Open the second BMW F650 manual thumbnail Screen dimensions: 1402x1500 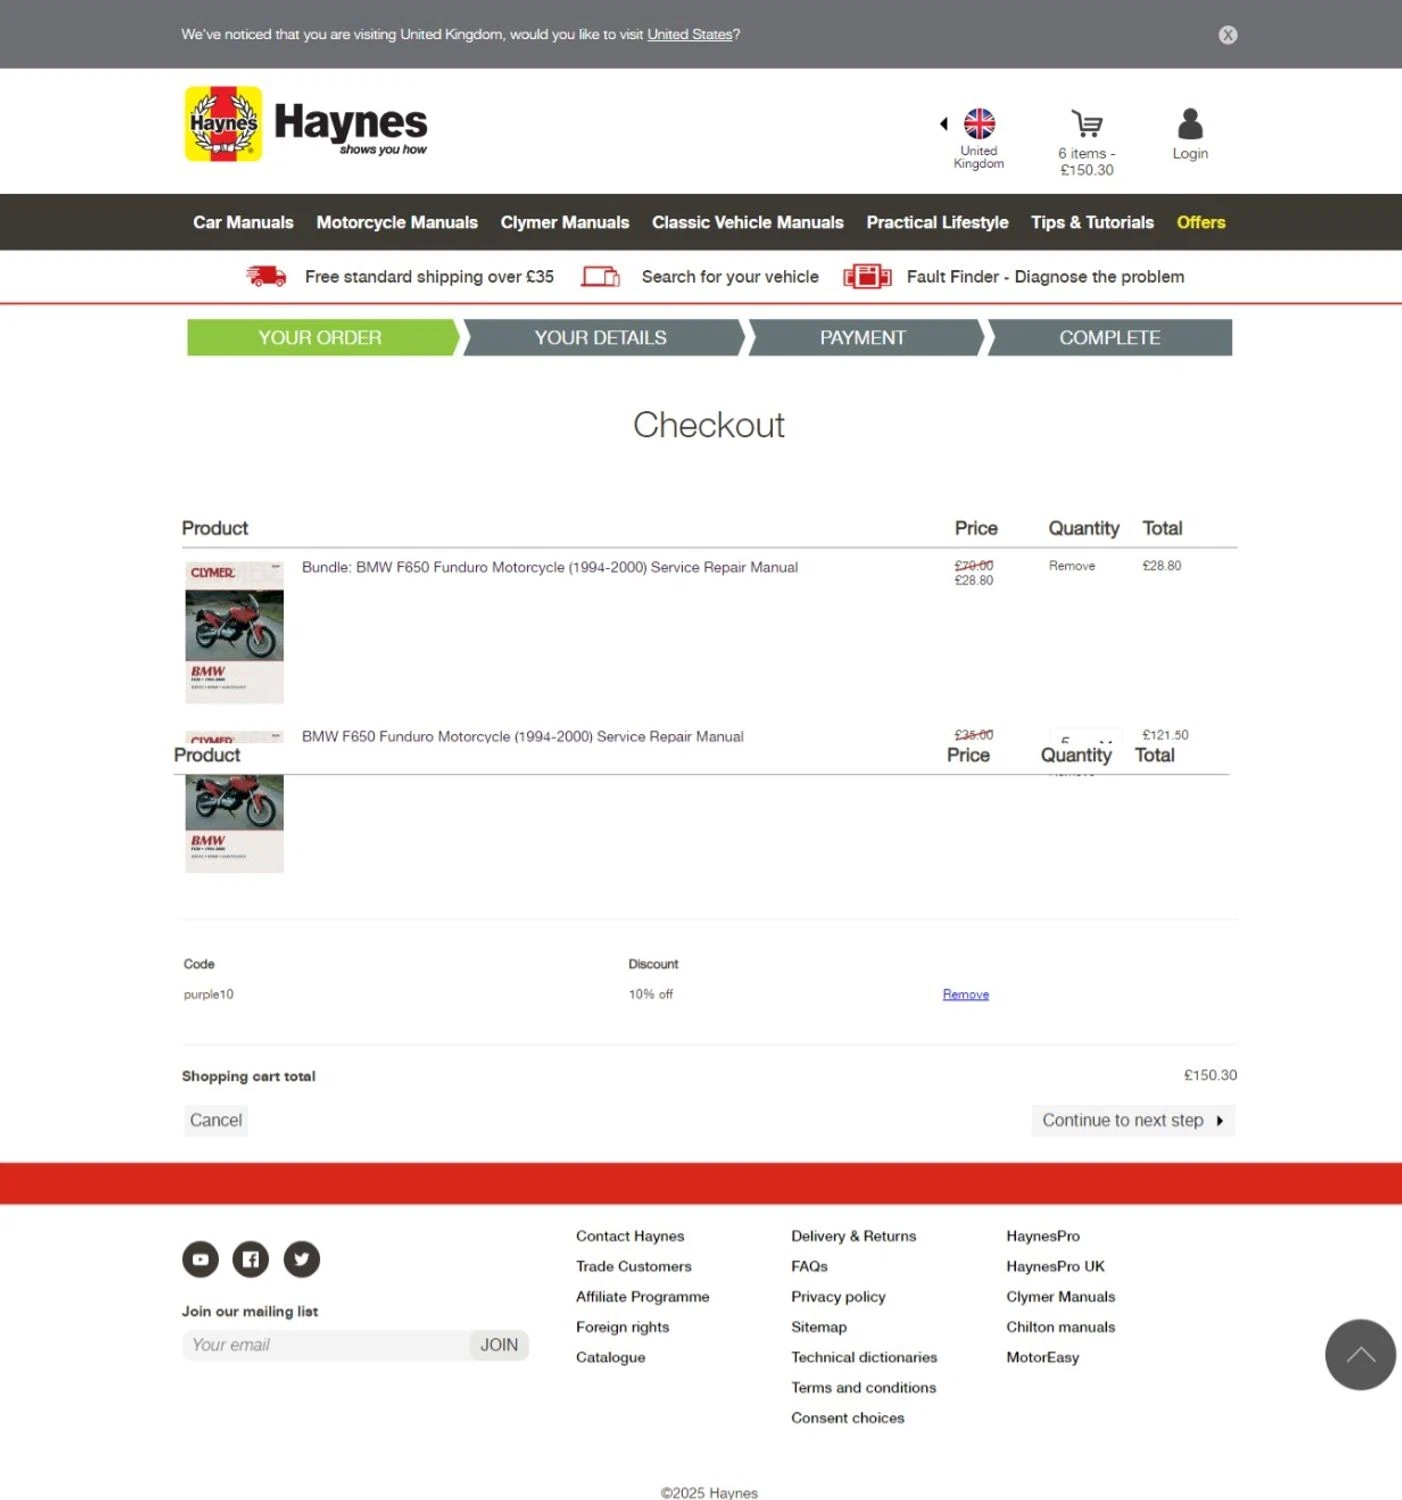(234, 803)
